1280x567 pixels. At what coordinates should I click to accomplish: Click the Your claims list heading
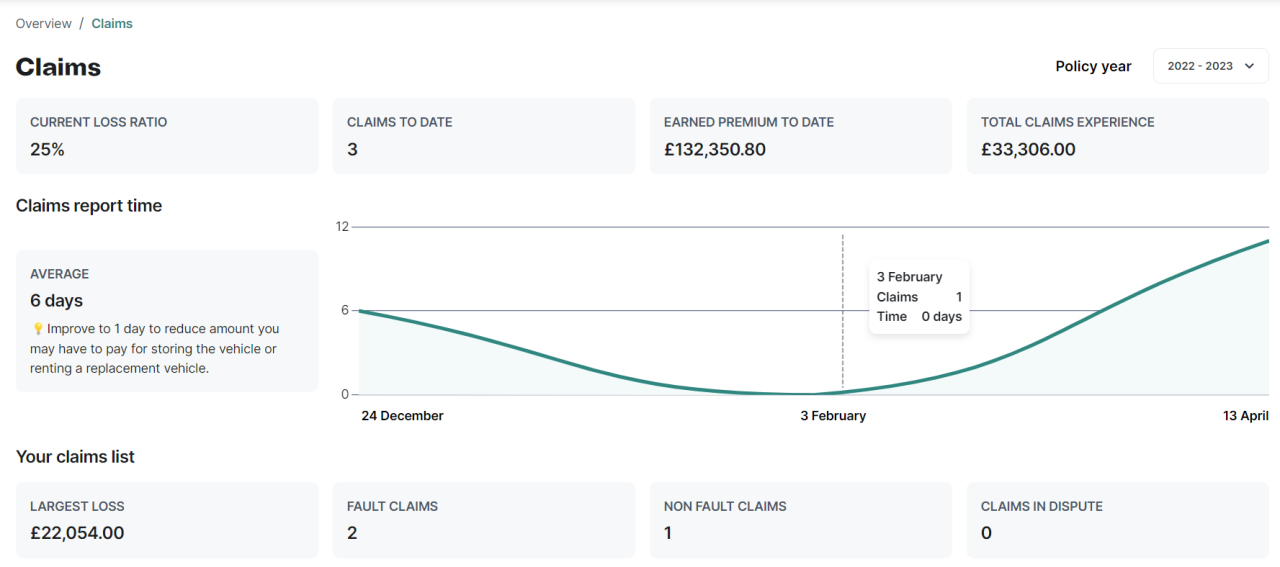75,457
